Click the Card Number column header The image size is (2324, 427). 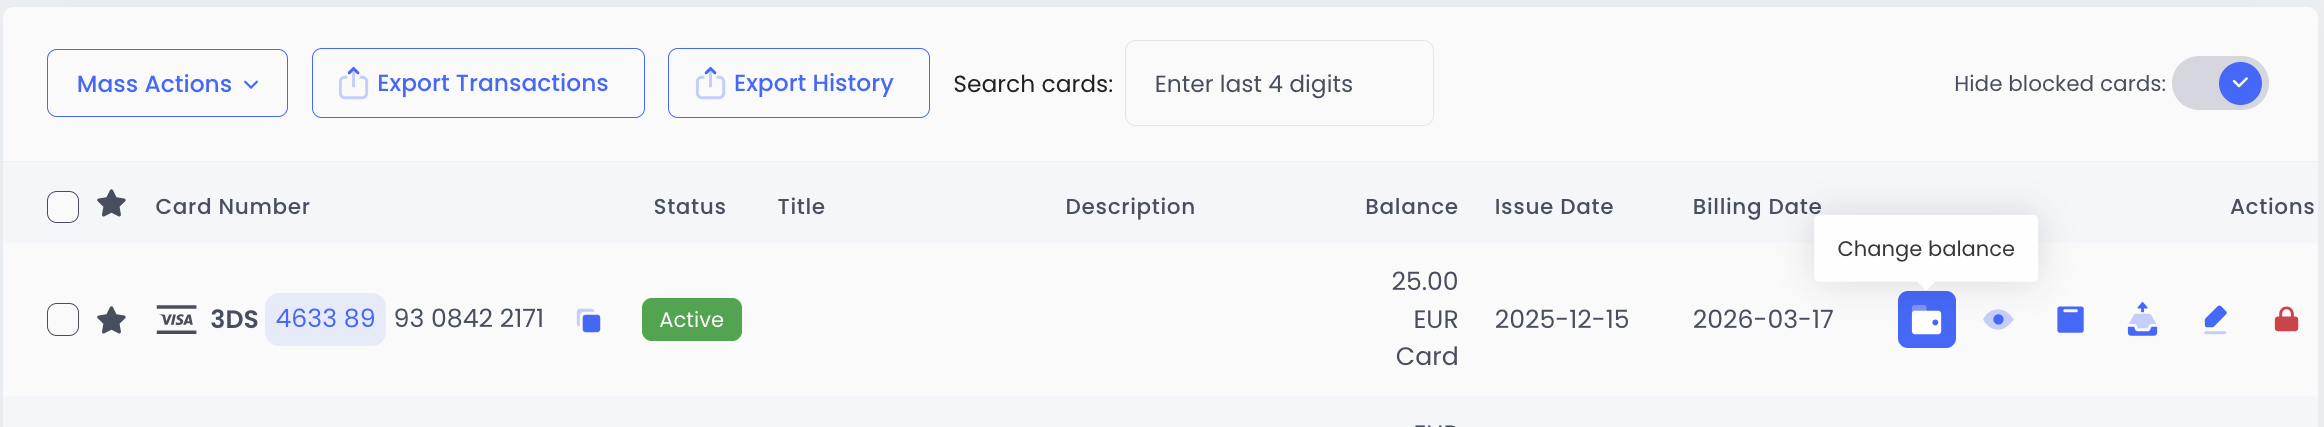(232, 207)
